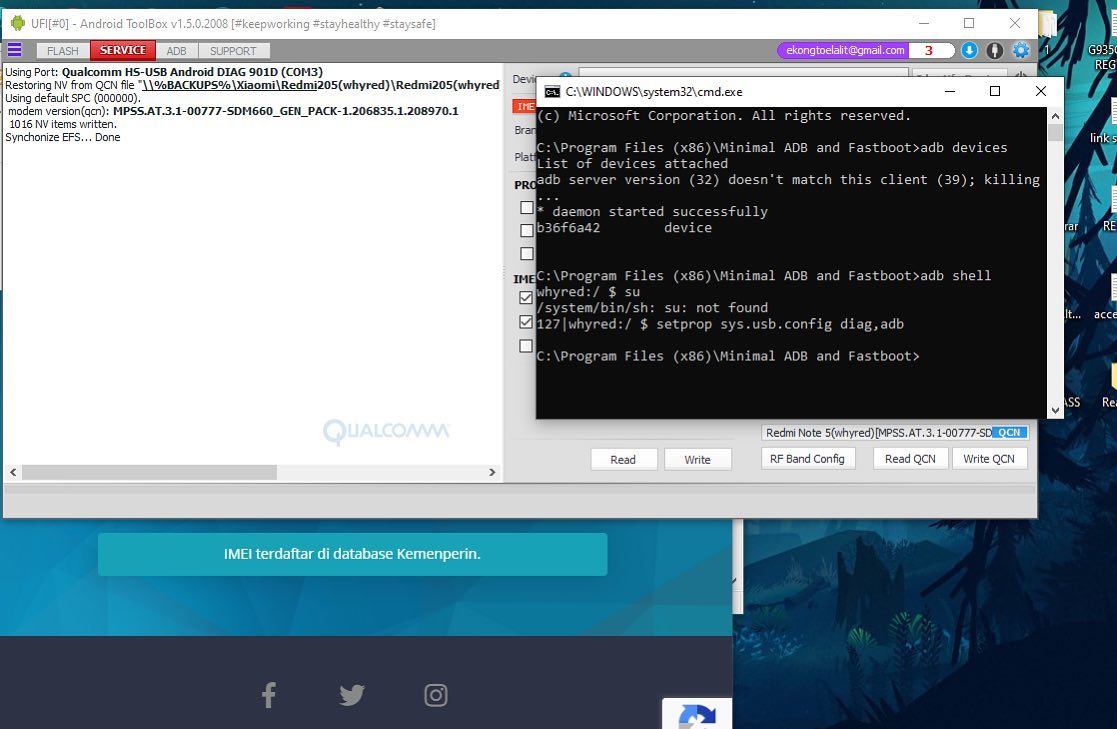Image resolution: width=1117 pixels, height=729 pixels.
Task: Open the Twitter icon on the web page
Action: (352, 695)
